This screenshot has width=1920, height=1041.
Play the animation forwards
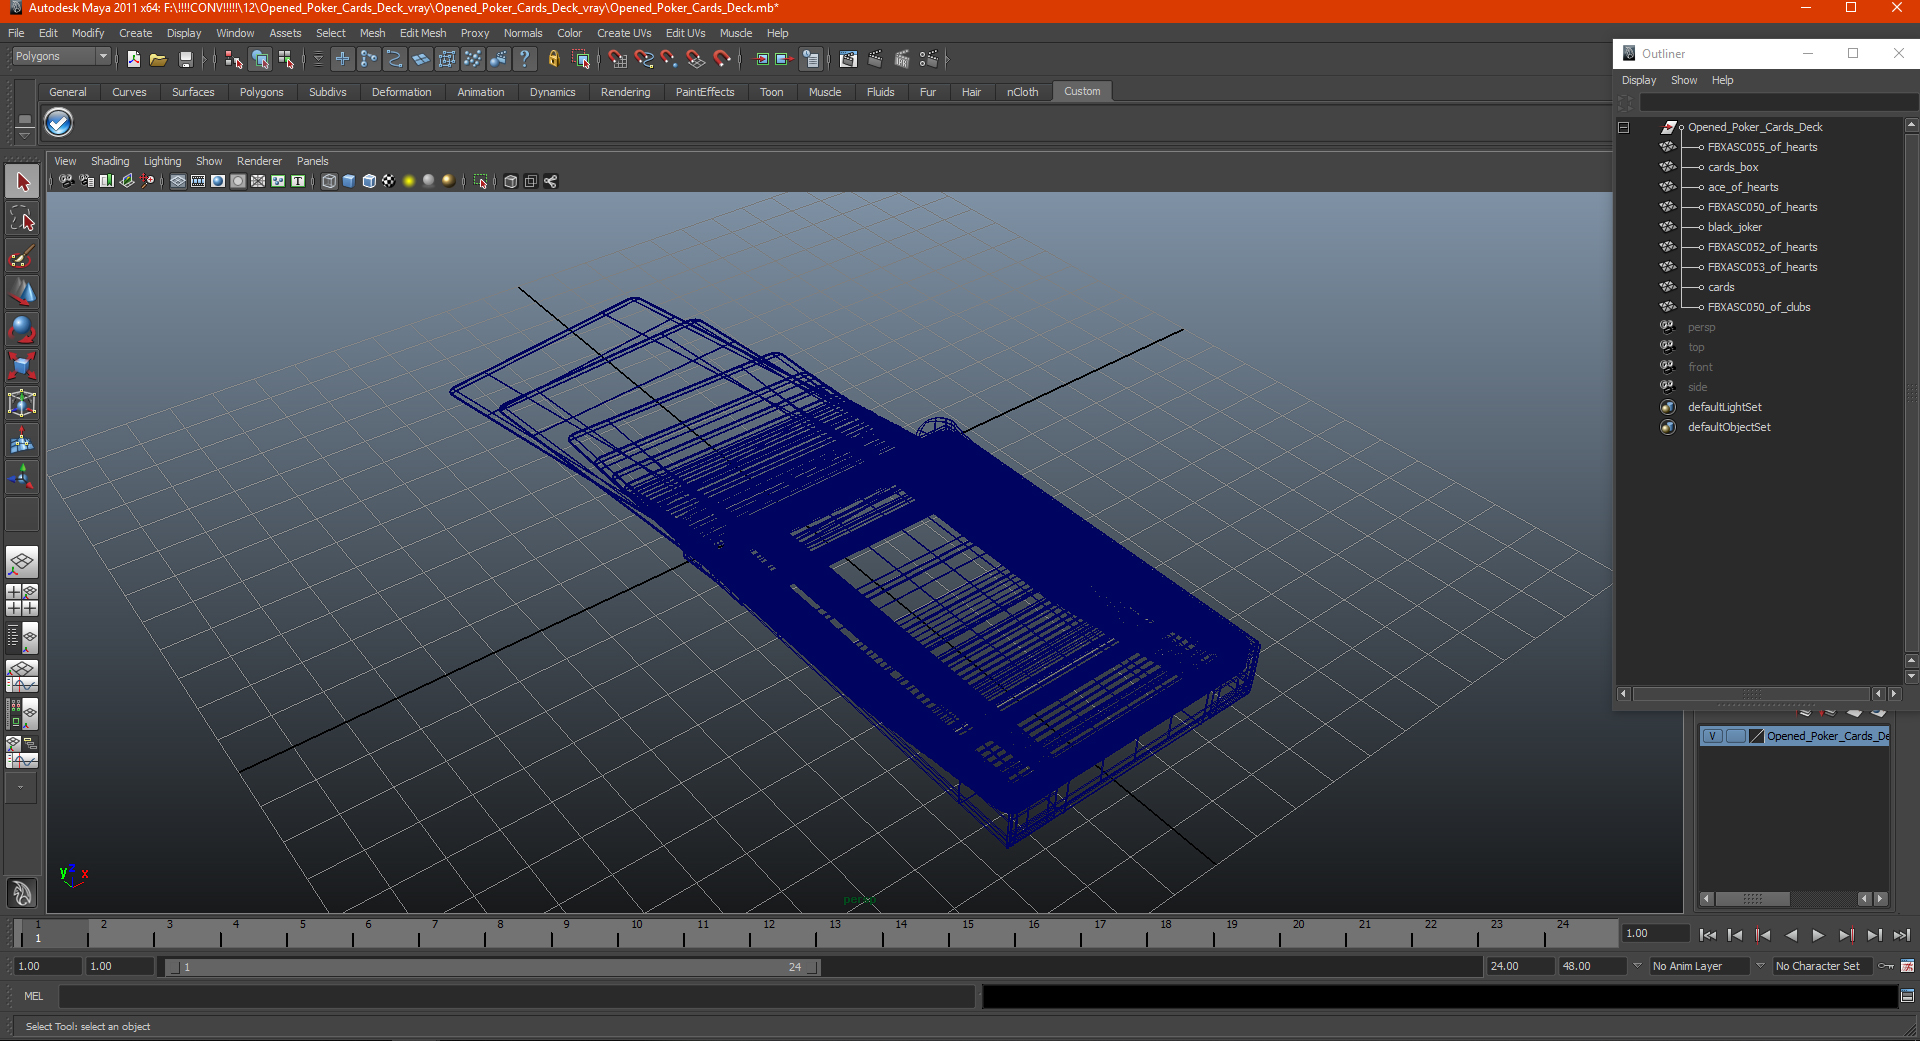click(x=1818, y=935)
